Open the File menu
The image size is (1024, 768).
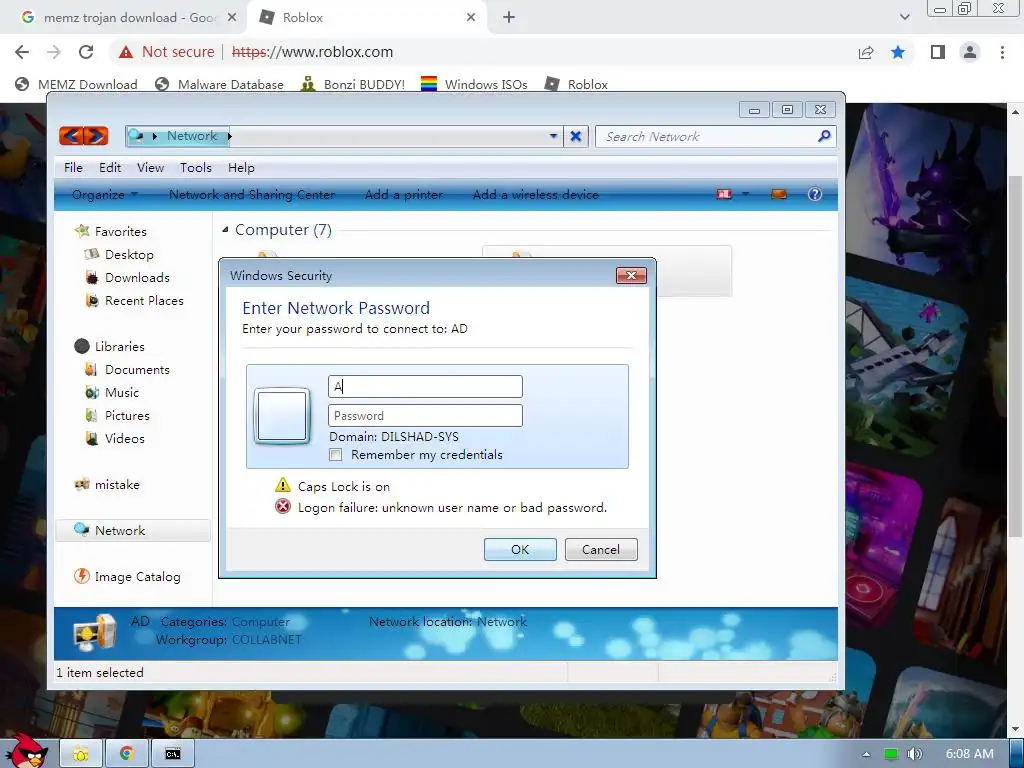point(73,168)
